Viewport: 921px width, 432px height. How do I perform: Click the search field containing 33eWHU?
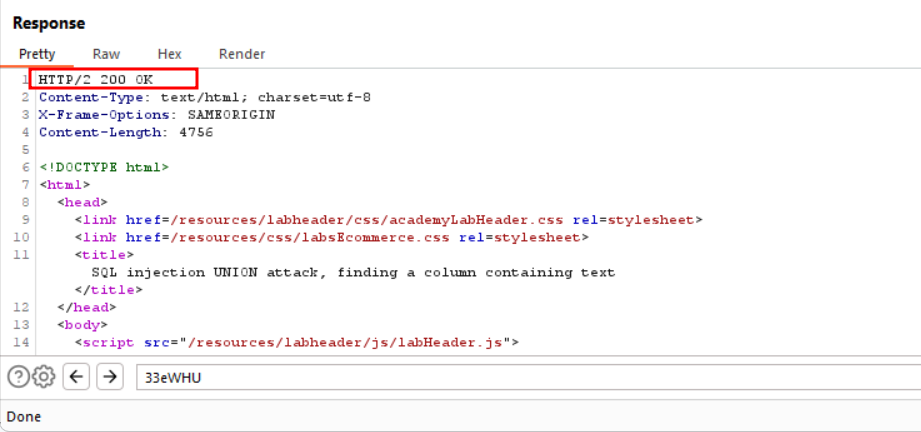coord(529,377)
